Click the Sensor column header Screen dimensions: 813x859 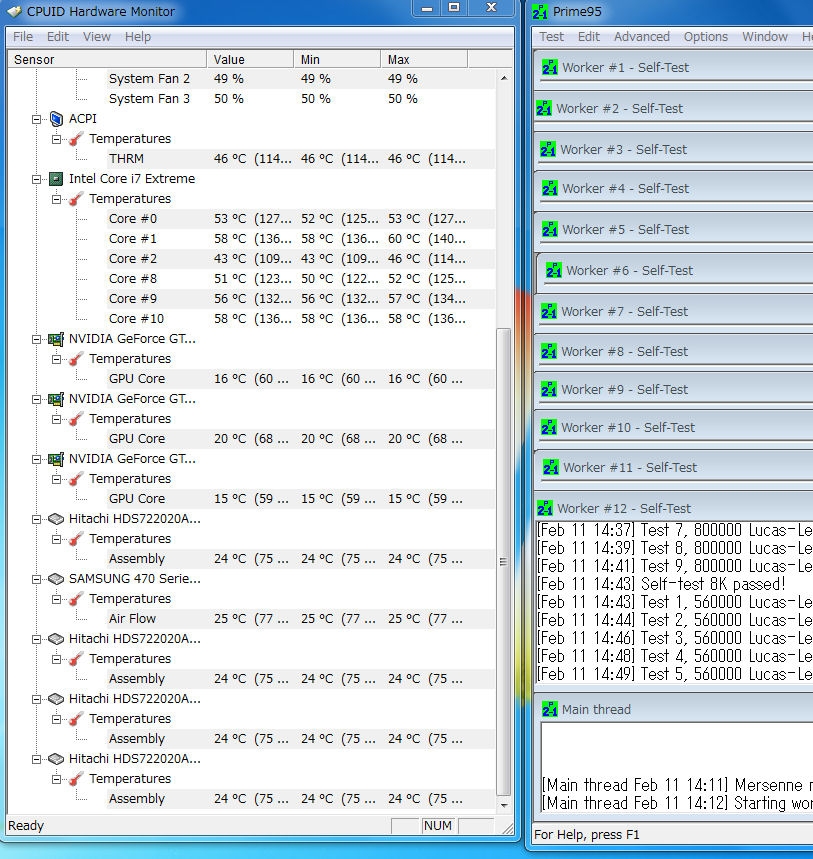106,59
